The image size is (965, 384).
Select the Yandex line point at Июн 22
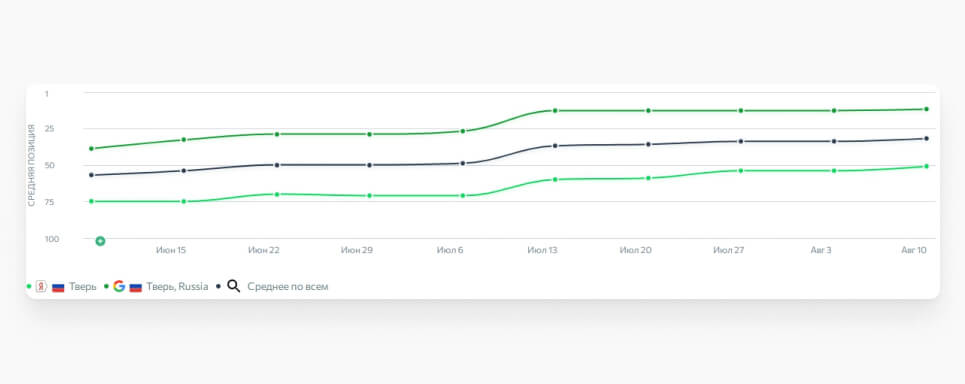(x=277, y=194)
